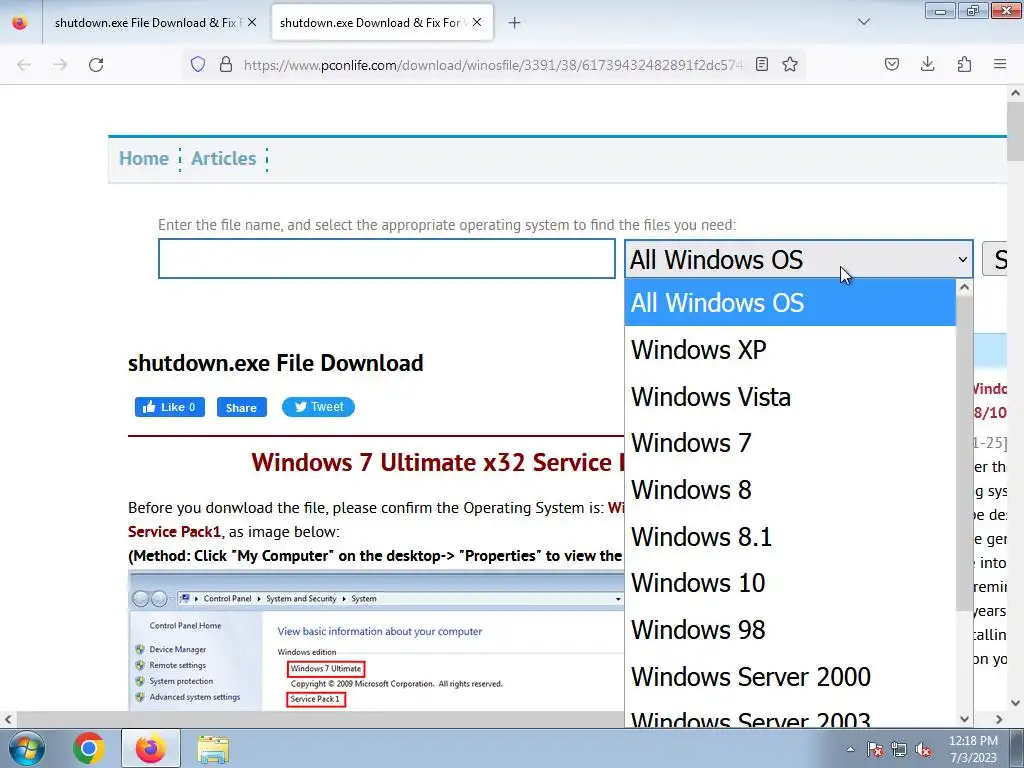Screen dimensions: 1024x768
Task: Choose Windows 98 from the dropdown list
Action: pos(790,630)
